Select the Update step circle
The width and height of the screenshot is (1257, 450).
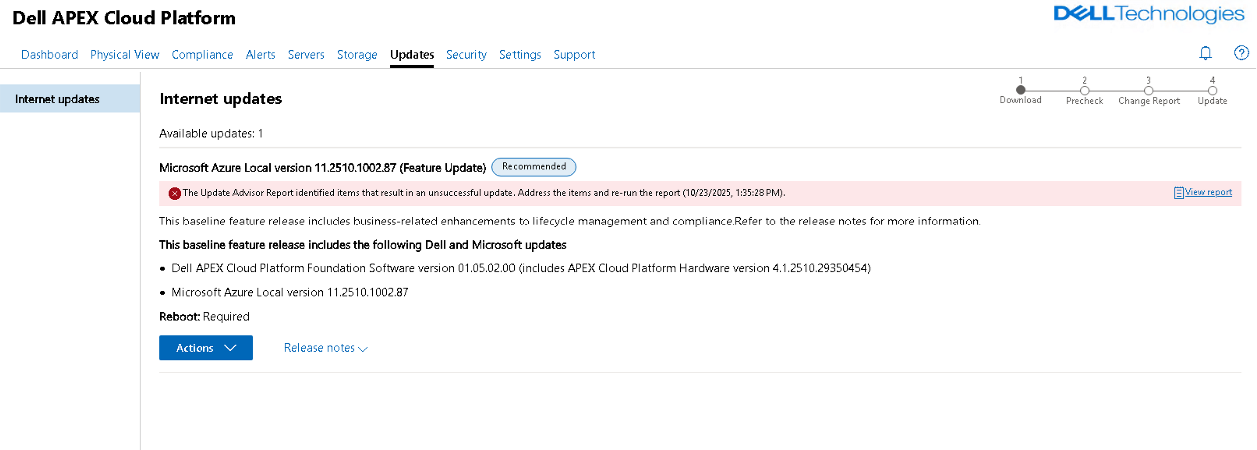1212,90
